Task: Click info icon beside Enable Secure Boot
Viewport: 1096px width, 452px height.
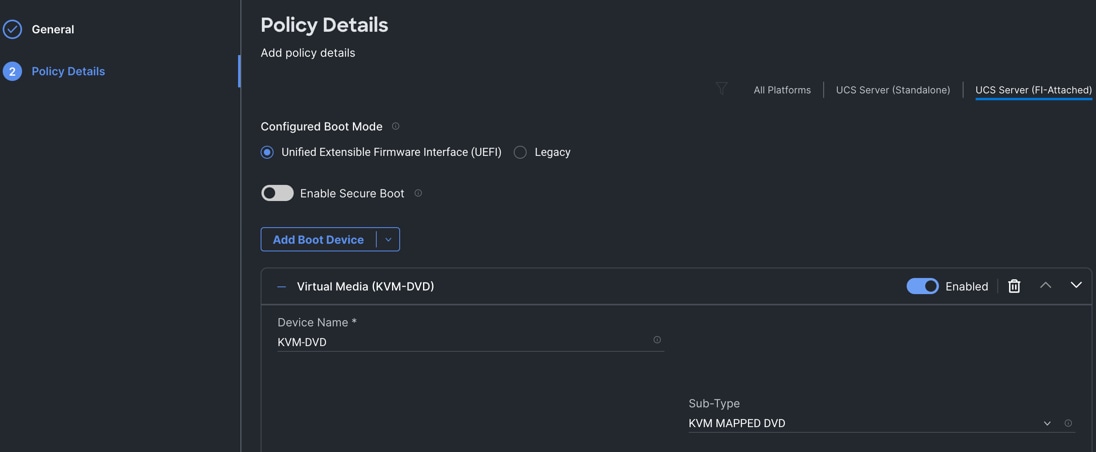Action: tap(418, 193)
